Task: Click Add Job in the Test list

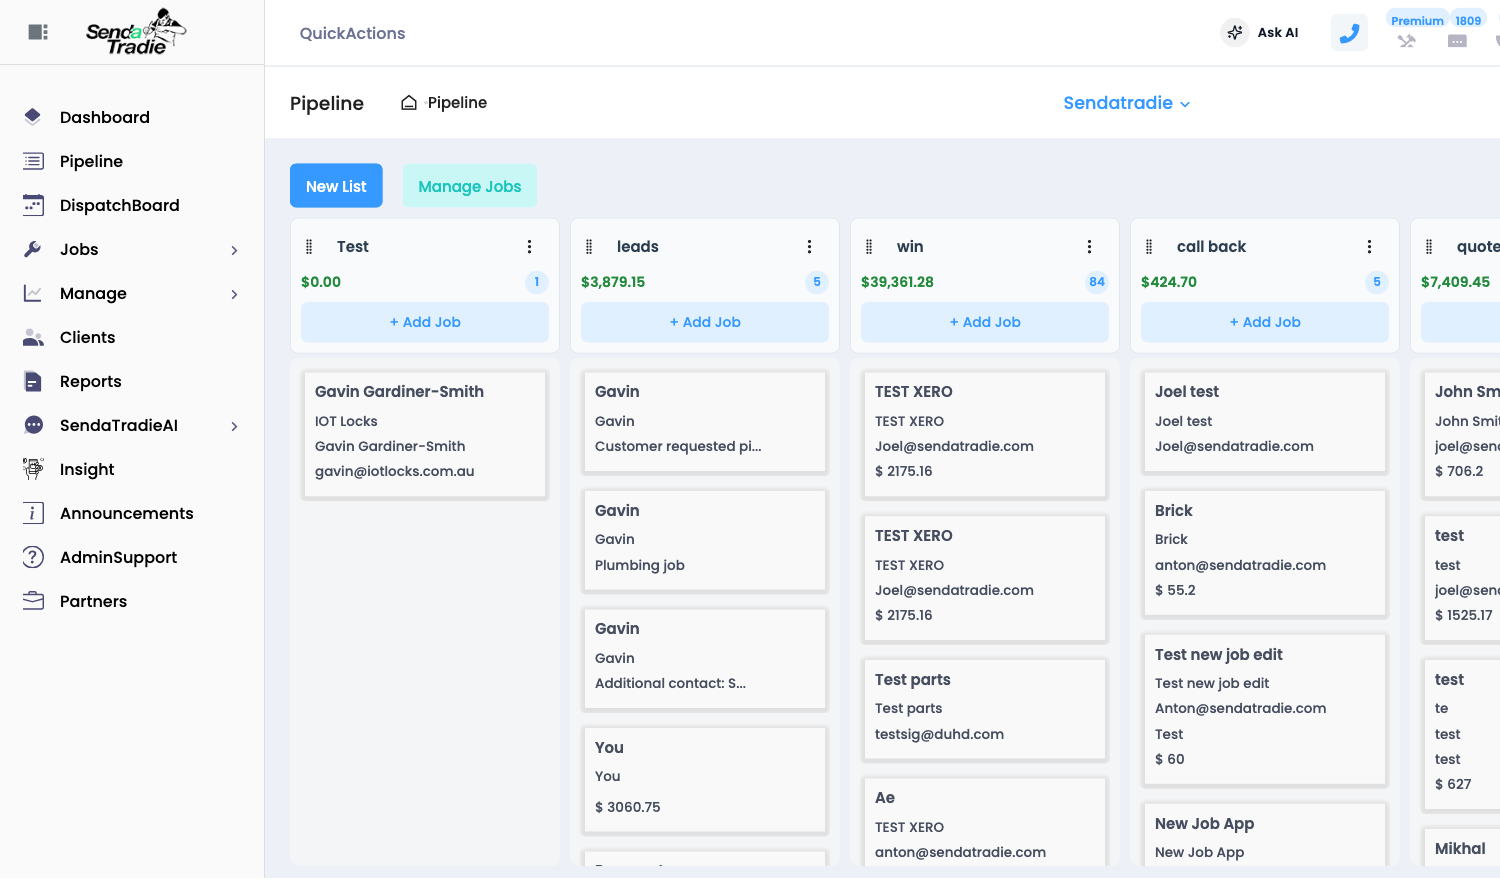Action: [425, 322]
